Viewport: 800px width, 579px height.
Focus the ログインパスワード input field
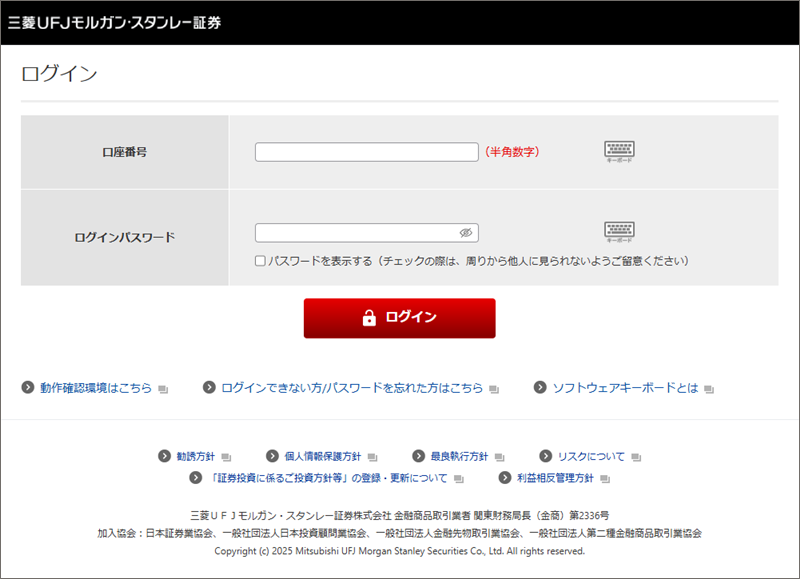coord(356,233)
